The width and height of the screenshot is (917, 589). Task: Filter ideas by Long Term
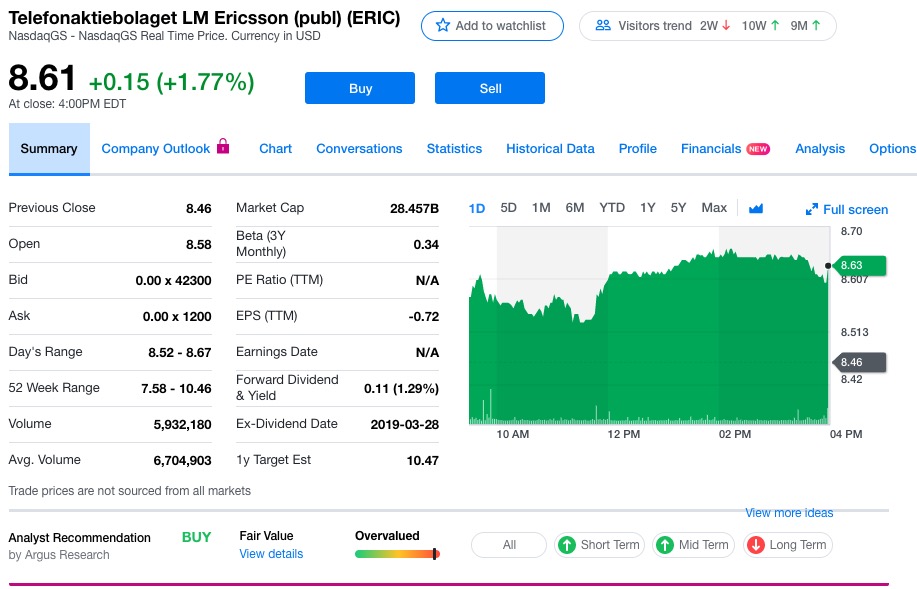(x=787, y=545)
